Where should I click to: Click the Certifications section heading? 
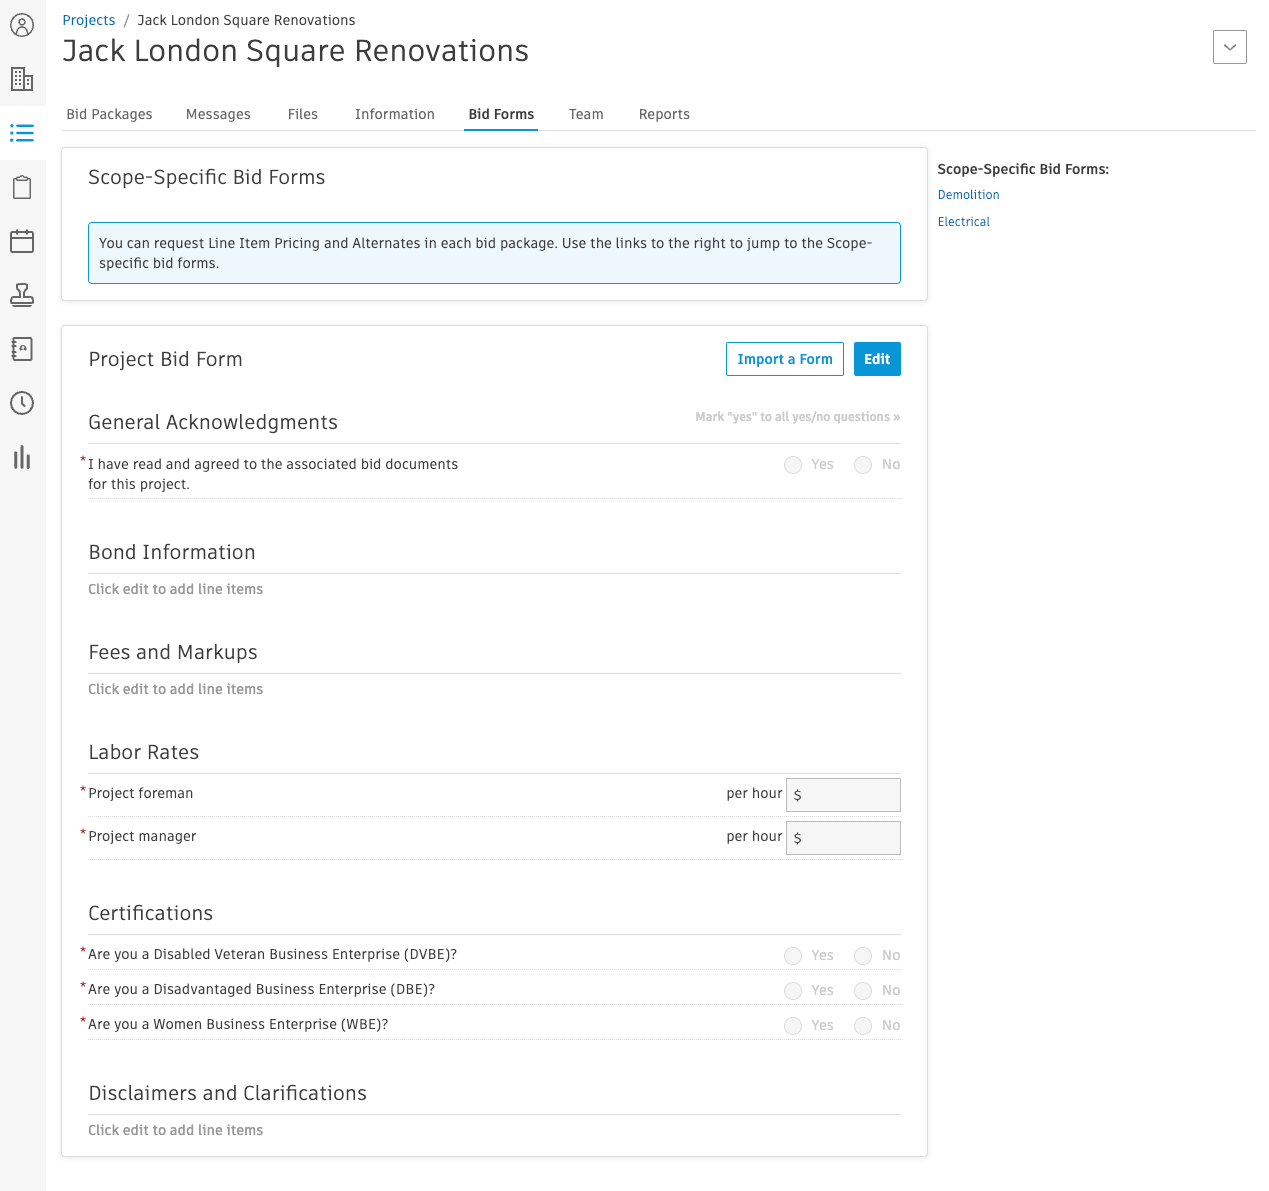pos(151,913)
